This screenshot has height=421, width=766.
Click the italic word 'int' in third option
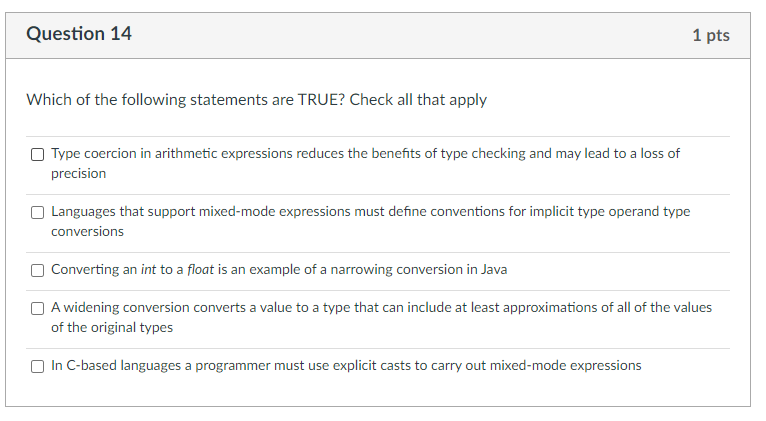(x=146, y=270)
